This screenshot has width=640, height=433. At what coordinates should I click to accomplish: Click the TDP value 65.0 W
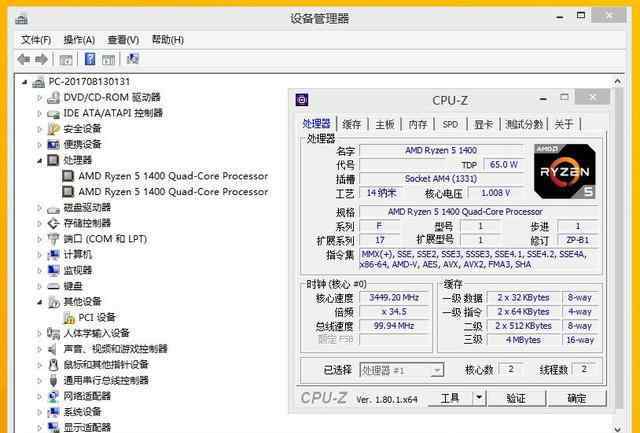[x=503, y=164]
